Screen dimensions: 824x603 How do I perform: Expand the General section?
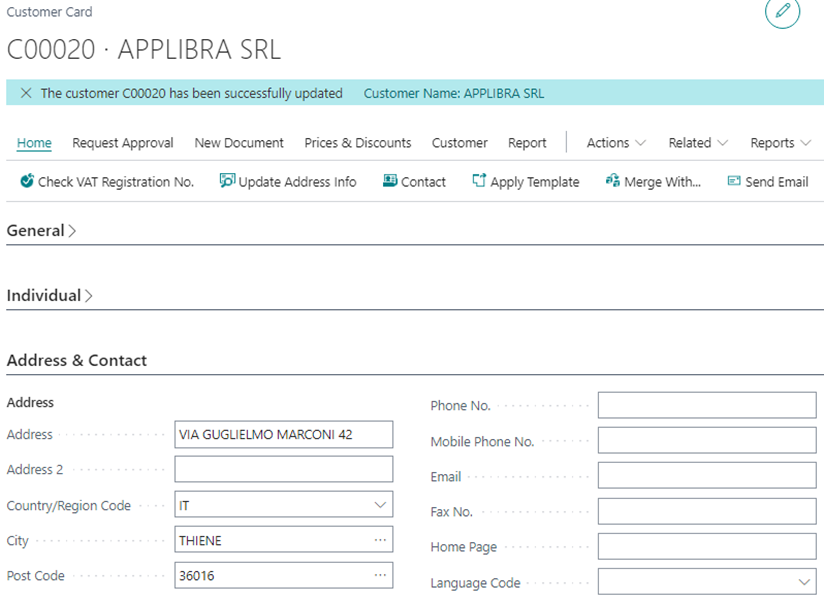42,231
